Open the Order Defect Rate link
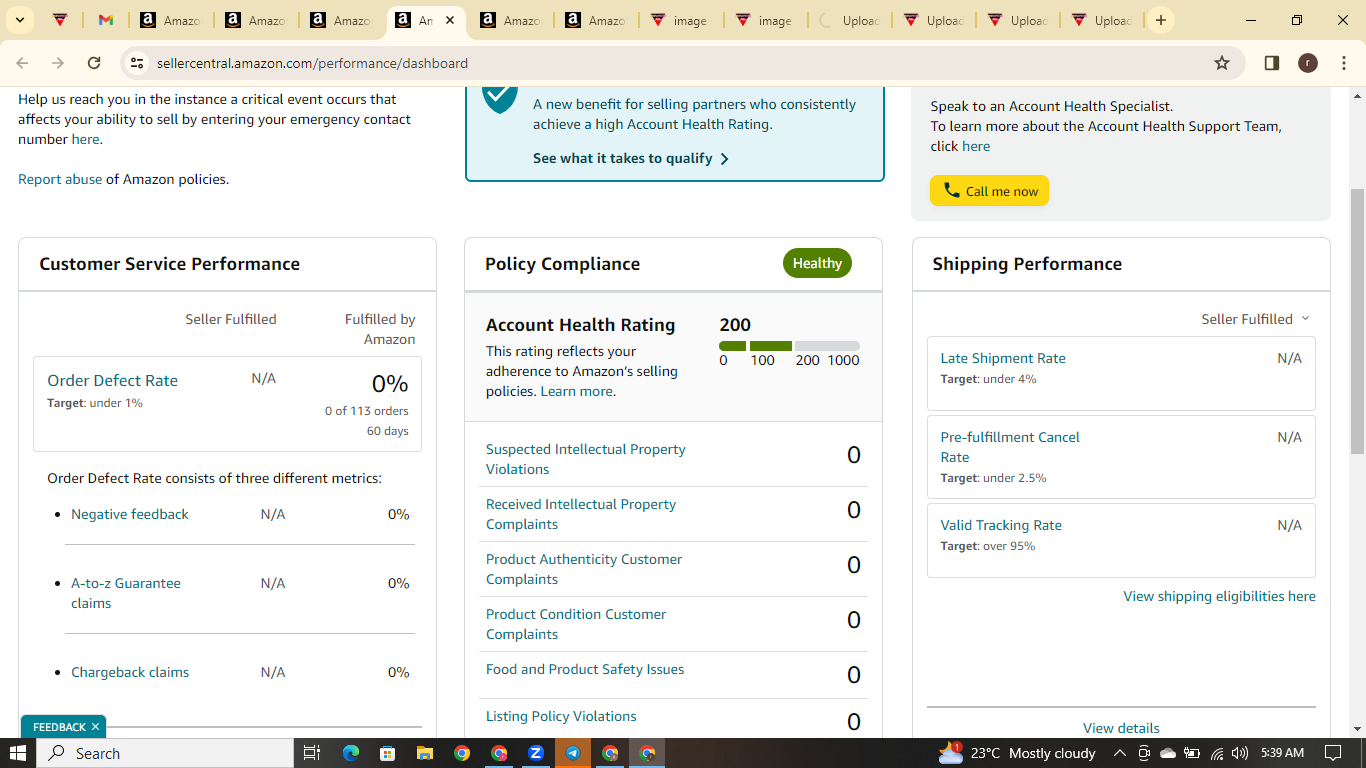The height and width of the screenshot is (768, 1366). coord(112,380)
